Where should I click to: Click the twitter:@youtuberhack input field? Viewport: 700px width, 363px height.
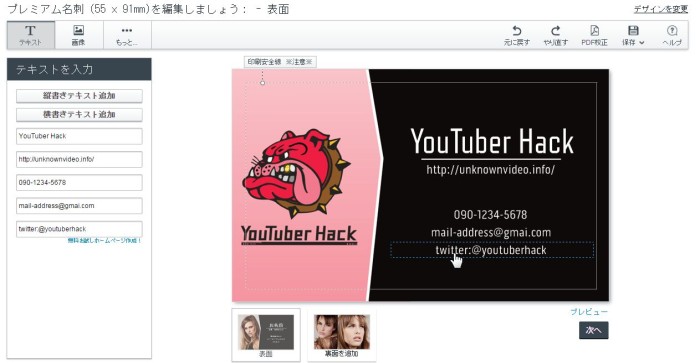click(79, 229)
